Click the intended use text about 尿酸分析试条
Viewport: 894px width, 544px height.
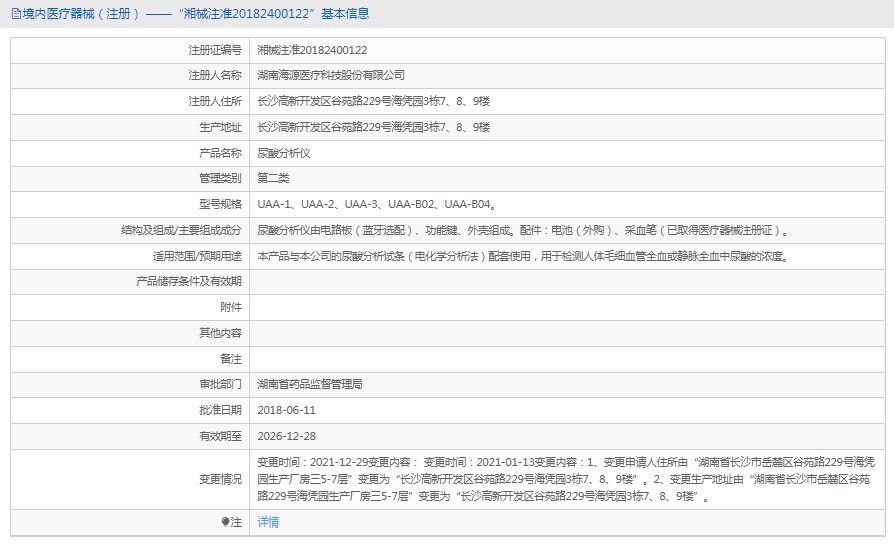click(523, 257)
